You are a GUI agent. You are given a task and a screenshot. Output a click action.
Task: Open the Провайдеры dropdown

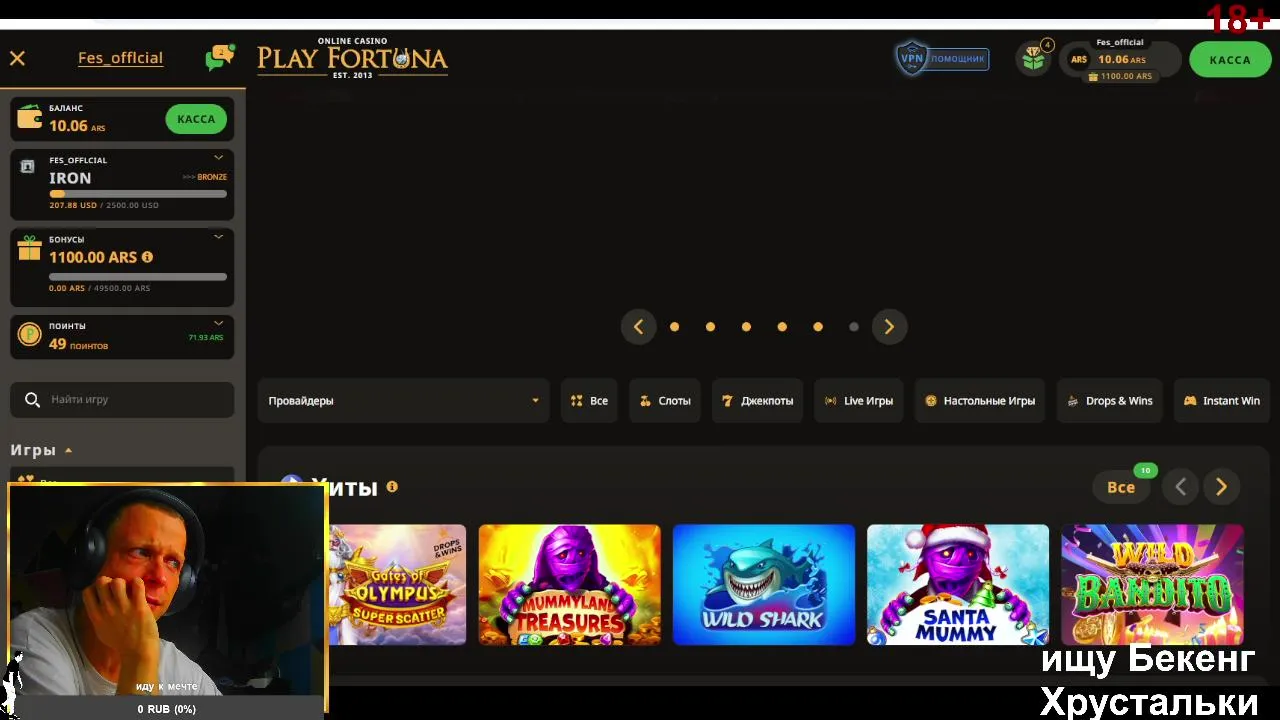pos(403,400)
